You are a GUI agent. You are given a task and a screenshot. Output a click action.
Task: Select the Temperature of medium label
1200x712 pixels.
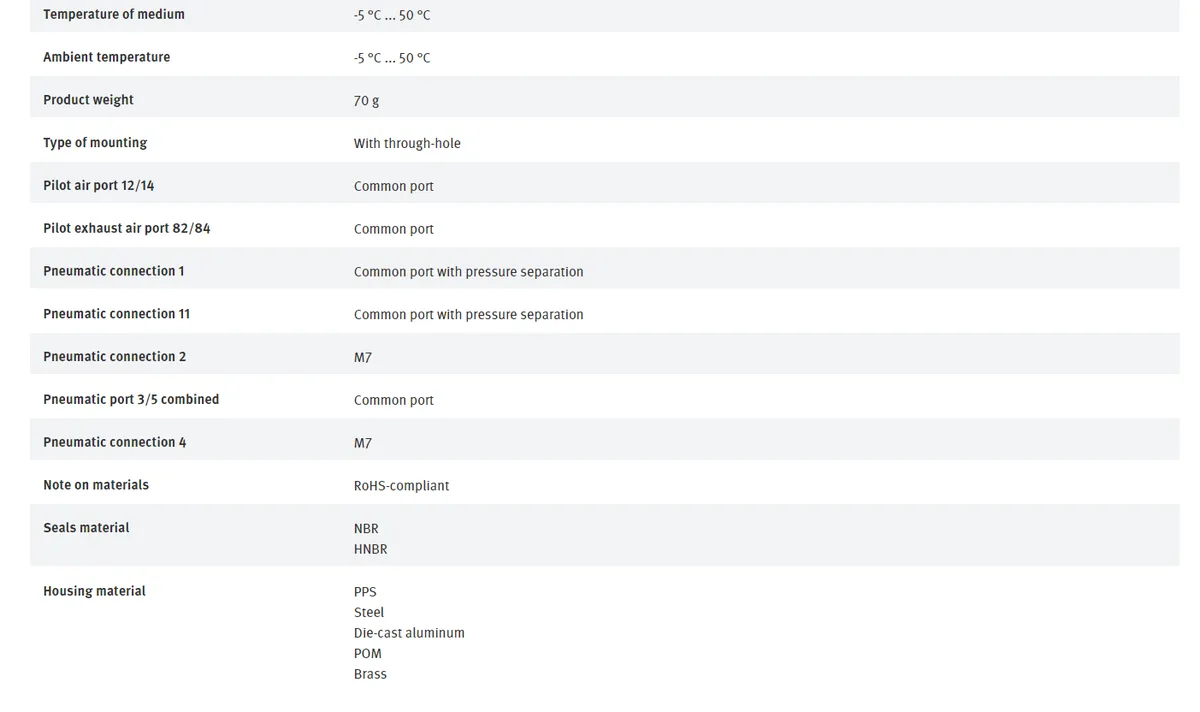point(114,14)
